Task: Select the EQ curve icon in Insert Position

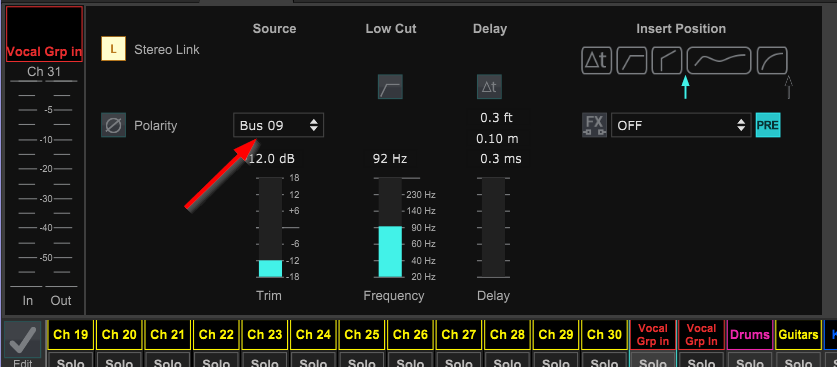Action: pyautogui.click(x=719, y=60)
